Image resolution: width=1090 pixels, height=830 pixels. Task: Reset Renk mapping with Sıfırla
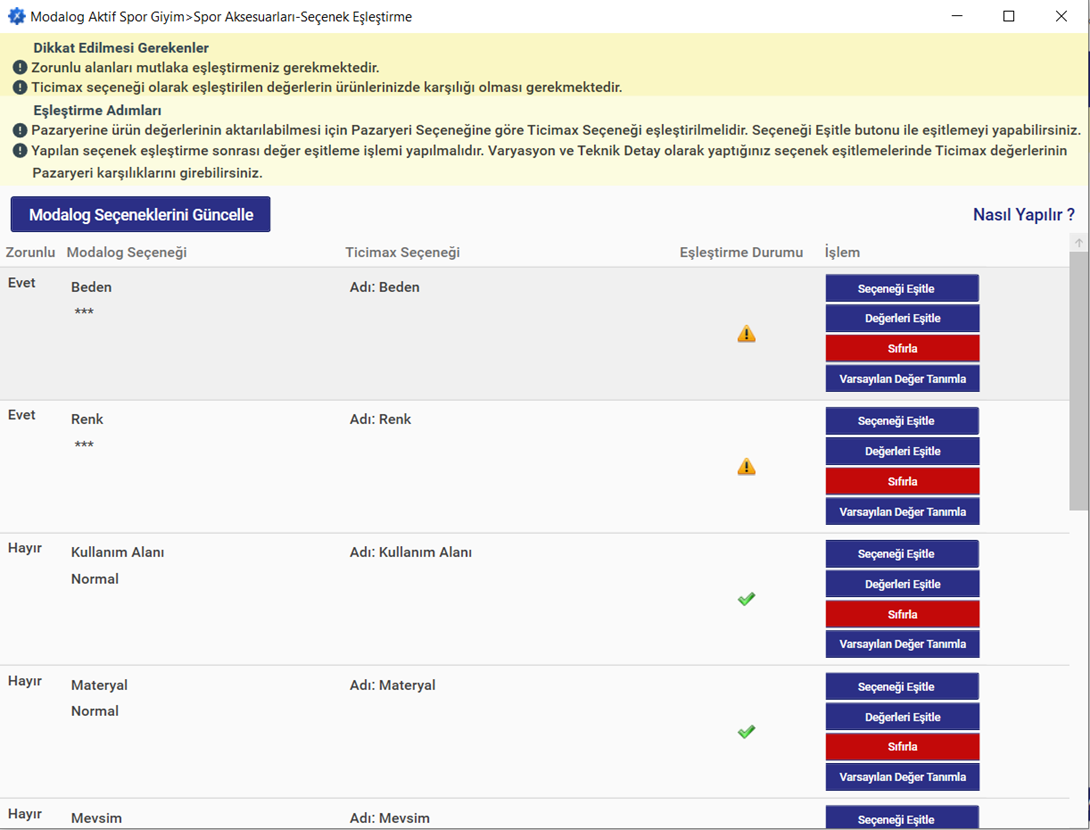(902, 481)
